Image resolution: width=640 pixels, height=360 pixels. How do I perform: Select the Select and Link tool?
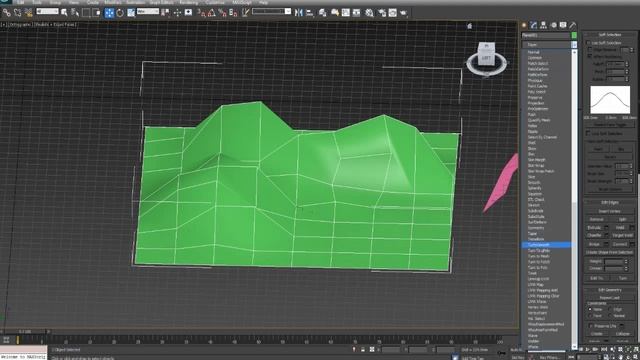coord(7,13)
